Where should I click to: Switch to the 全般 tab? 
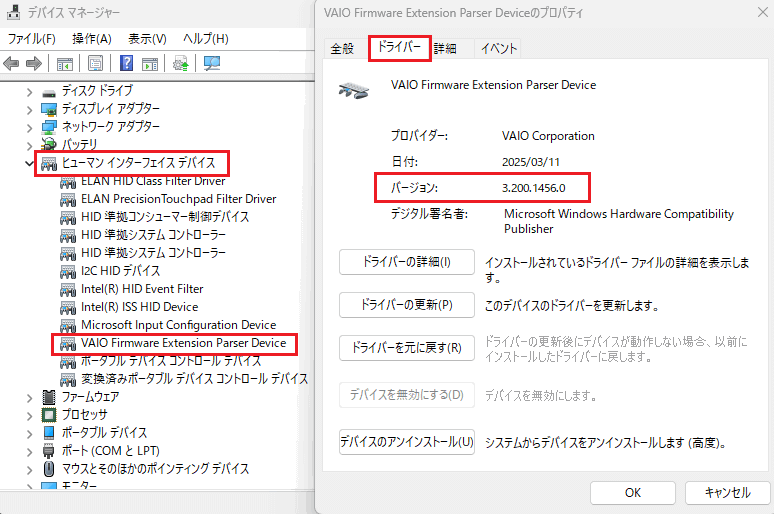[343, 48]
